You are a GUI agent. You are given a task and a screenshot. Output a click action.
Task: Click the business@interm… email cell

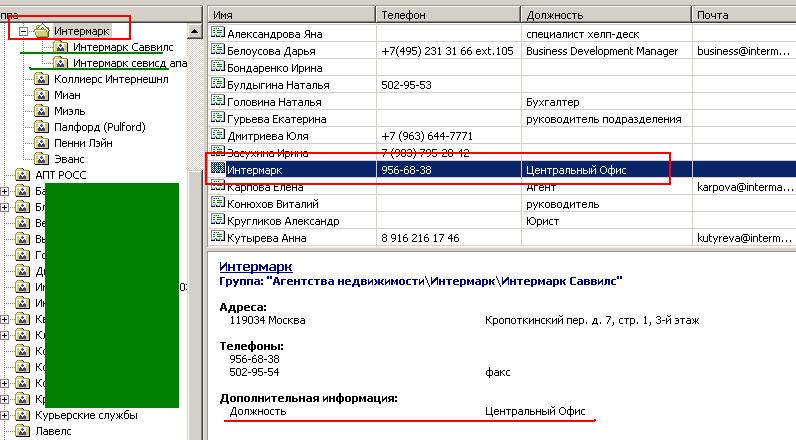pos(743,51)
